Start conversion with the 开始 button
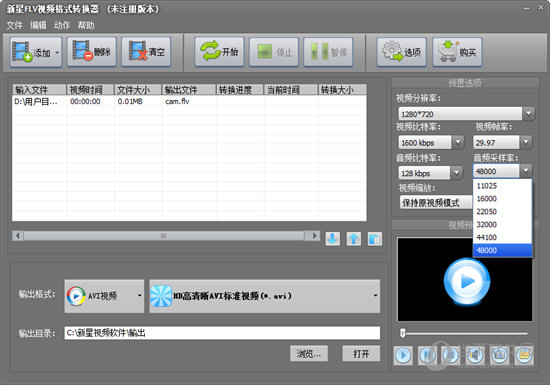550x385 pixels. [x=219, y=52]
